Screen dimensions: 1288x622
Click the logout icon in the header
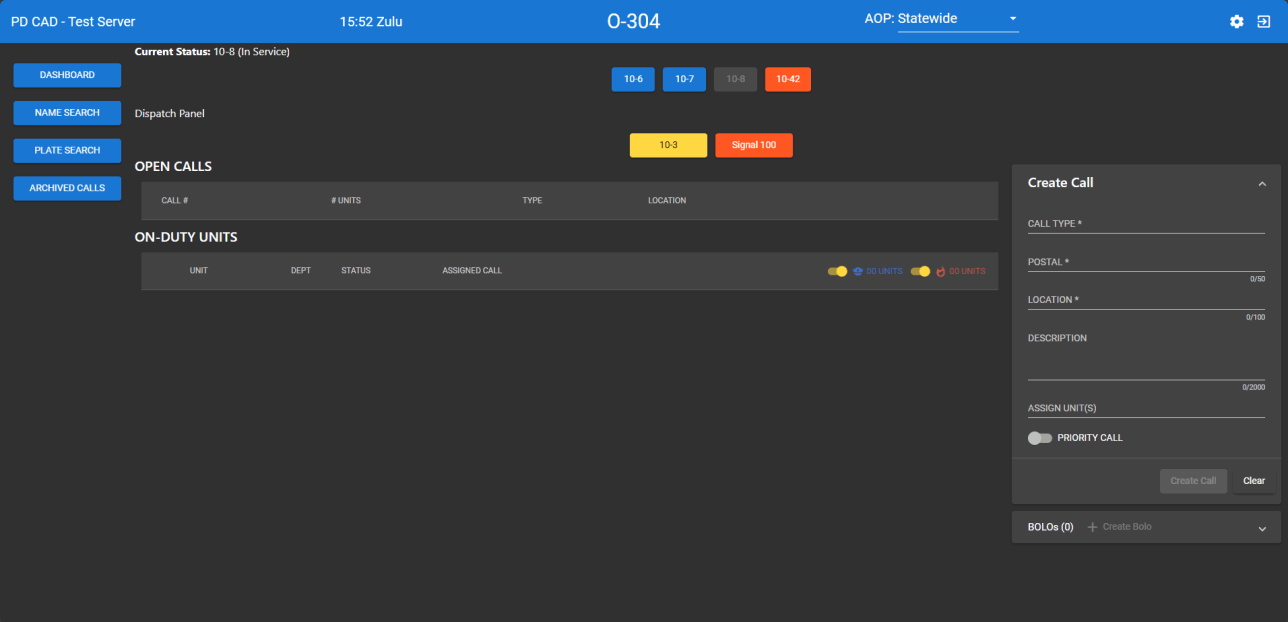point(1265,21)
